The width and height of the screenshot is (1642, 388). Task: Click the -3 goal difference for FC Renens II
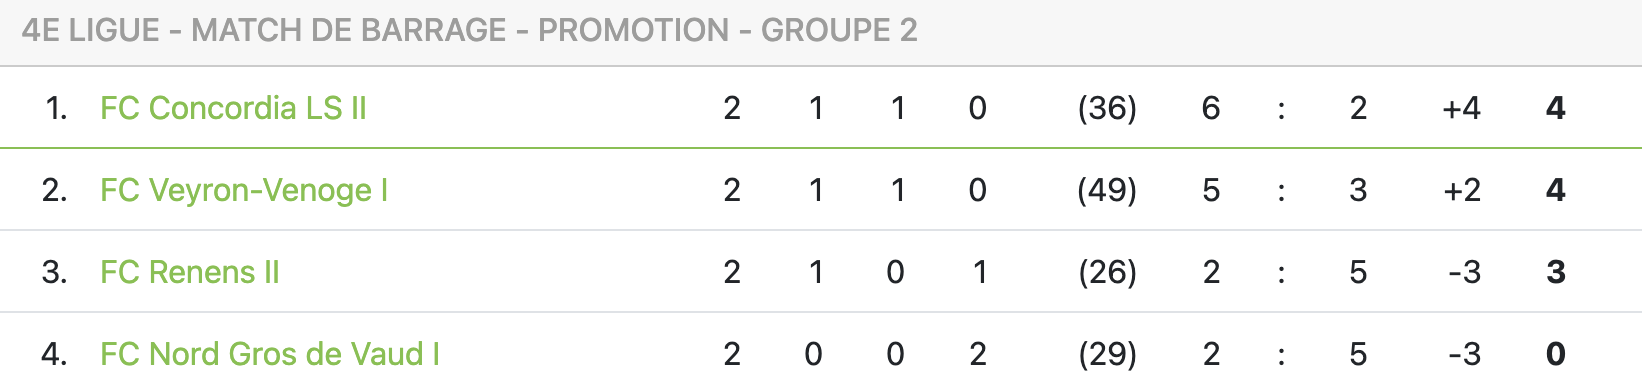pyautogui.click(x=1465, y=272)
